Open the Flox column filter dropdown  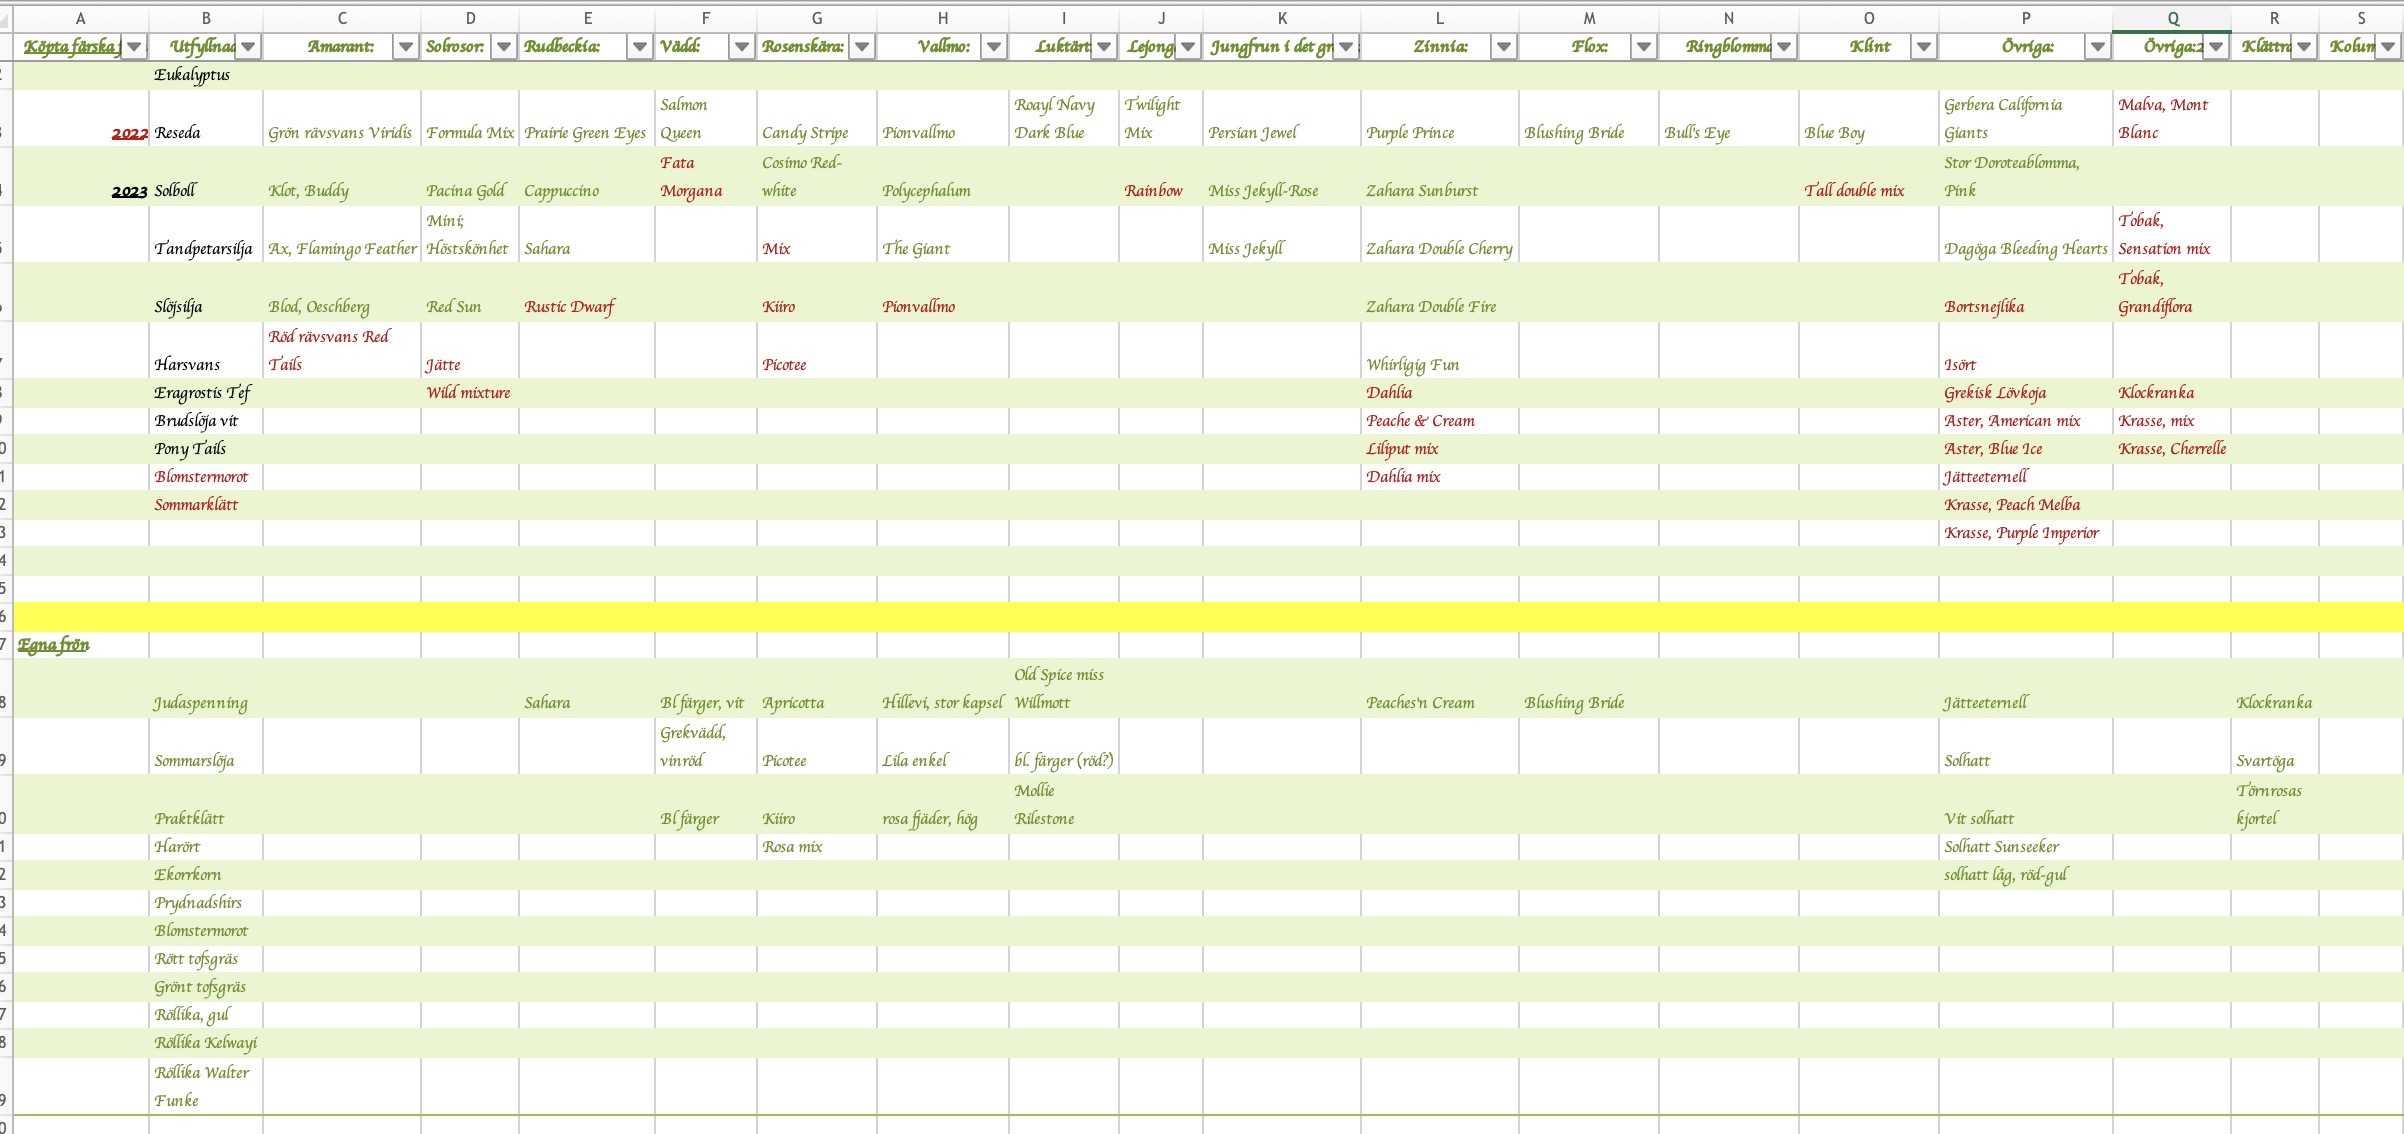click(x=1642, y=46)
